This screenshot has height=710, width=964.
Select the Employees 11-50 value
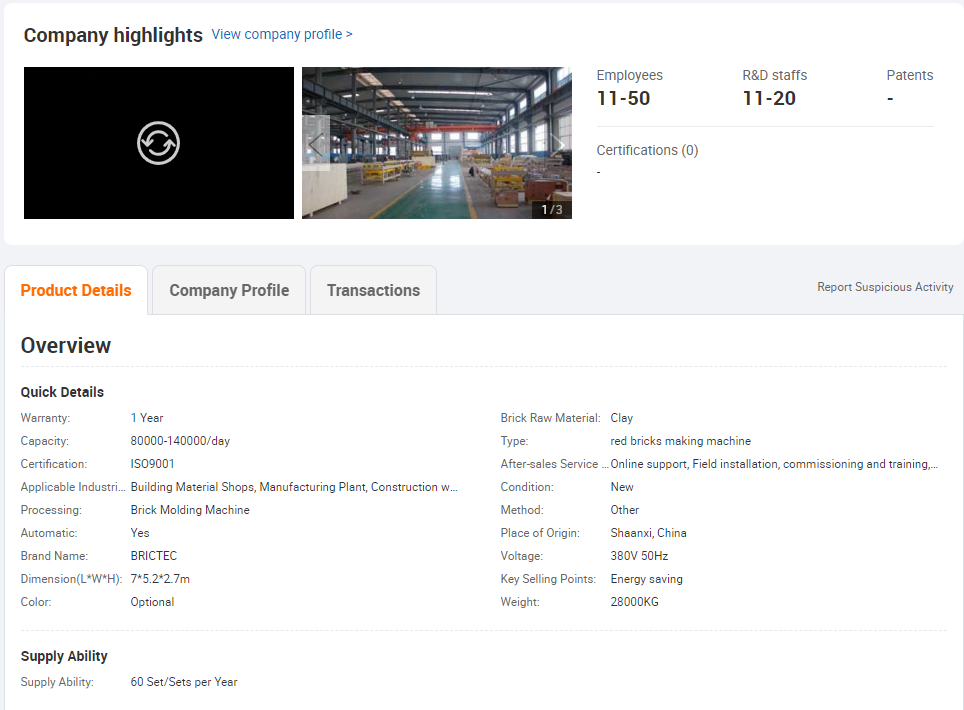(x=623, y=98)
